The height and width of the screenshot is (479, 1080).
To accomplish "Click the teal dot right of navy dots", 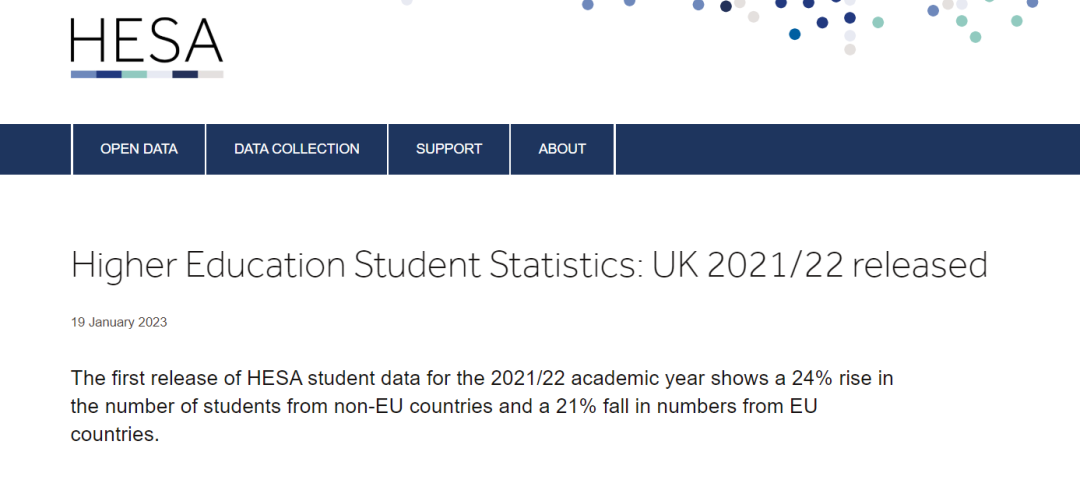I will click(878, 22).
